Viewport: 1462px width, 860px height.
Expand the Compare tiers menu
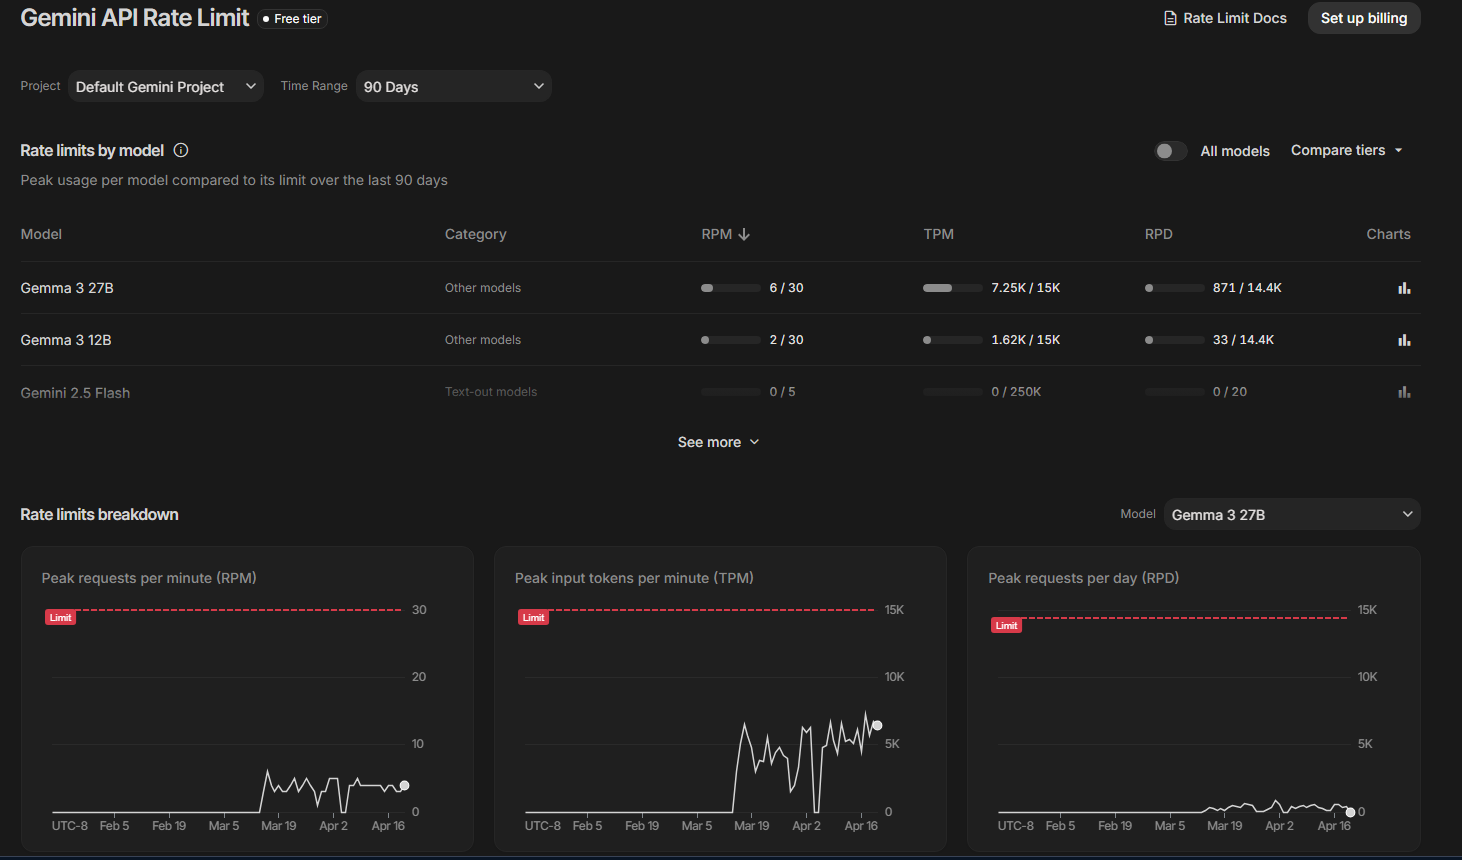tap(1347, 150)
